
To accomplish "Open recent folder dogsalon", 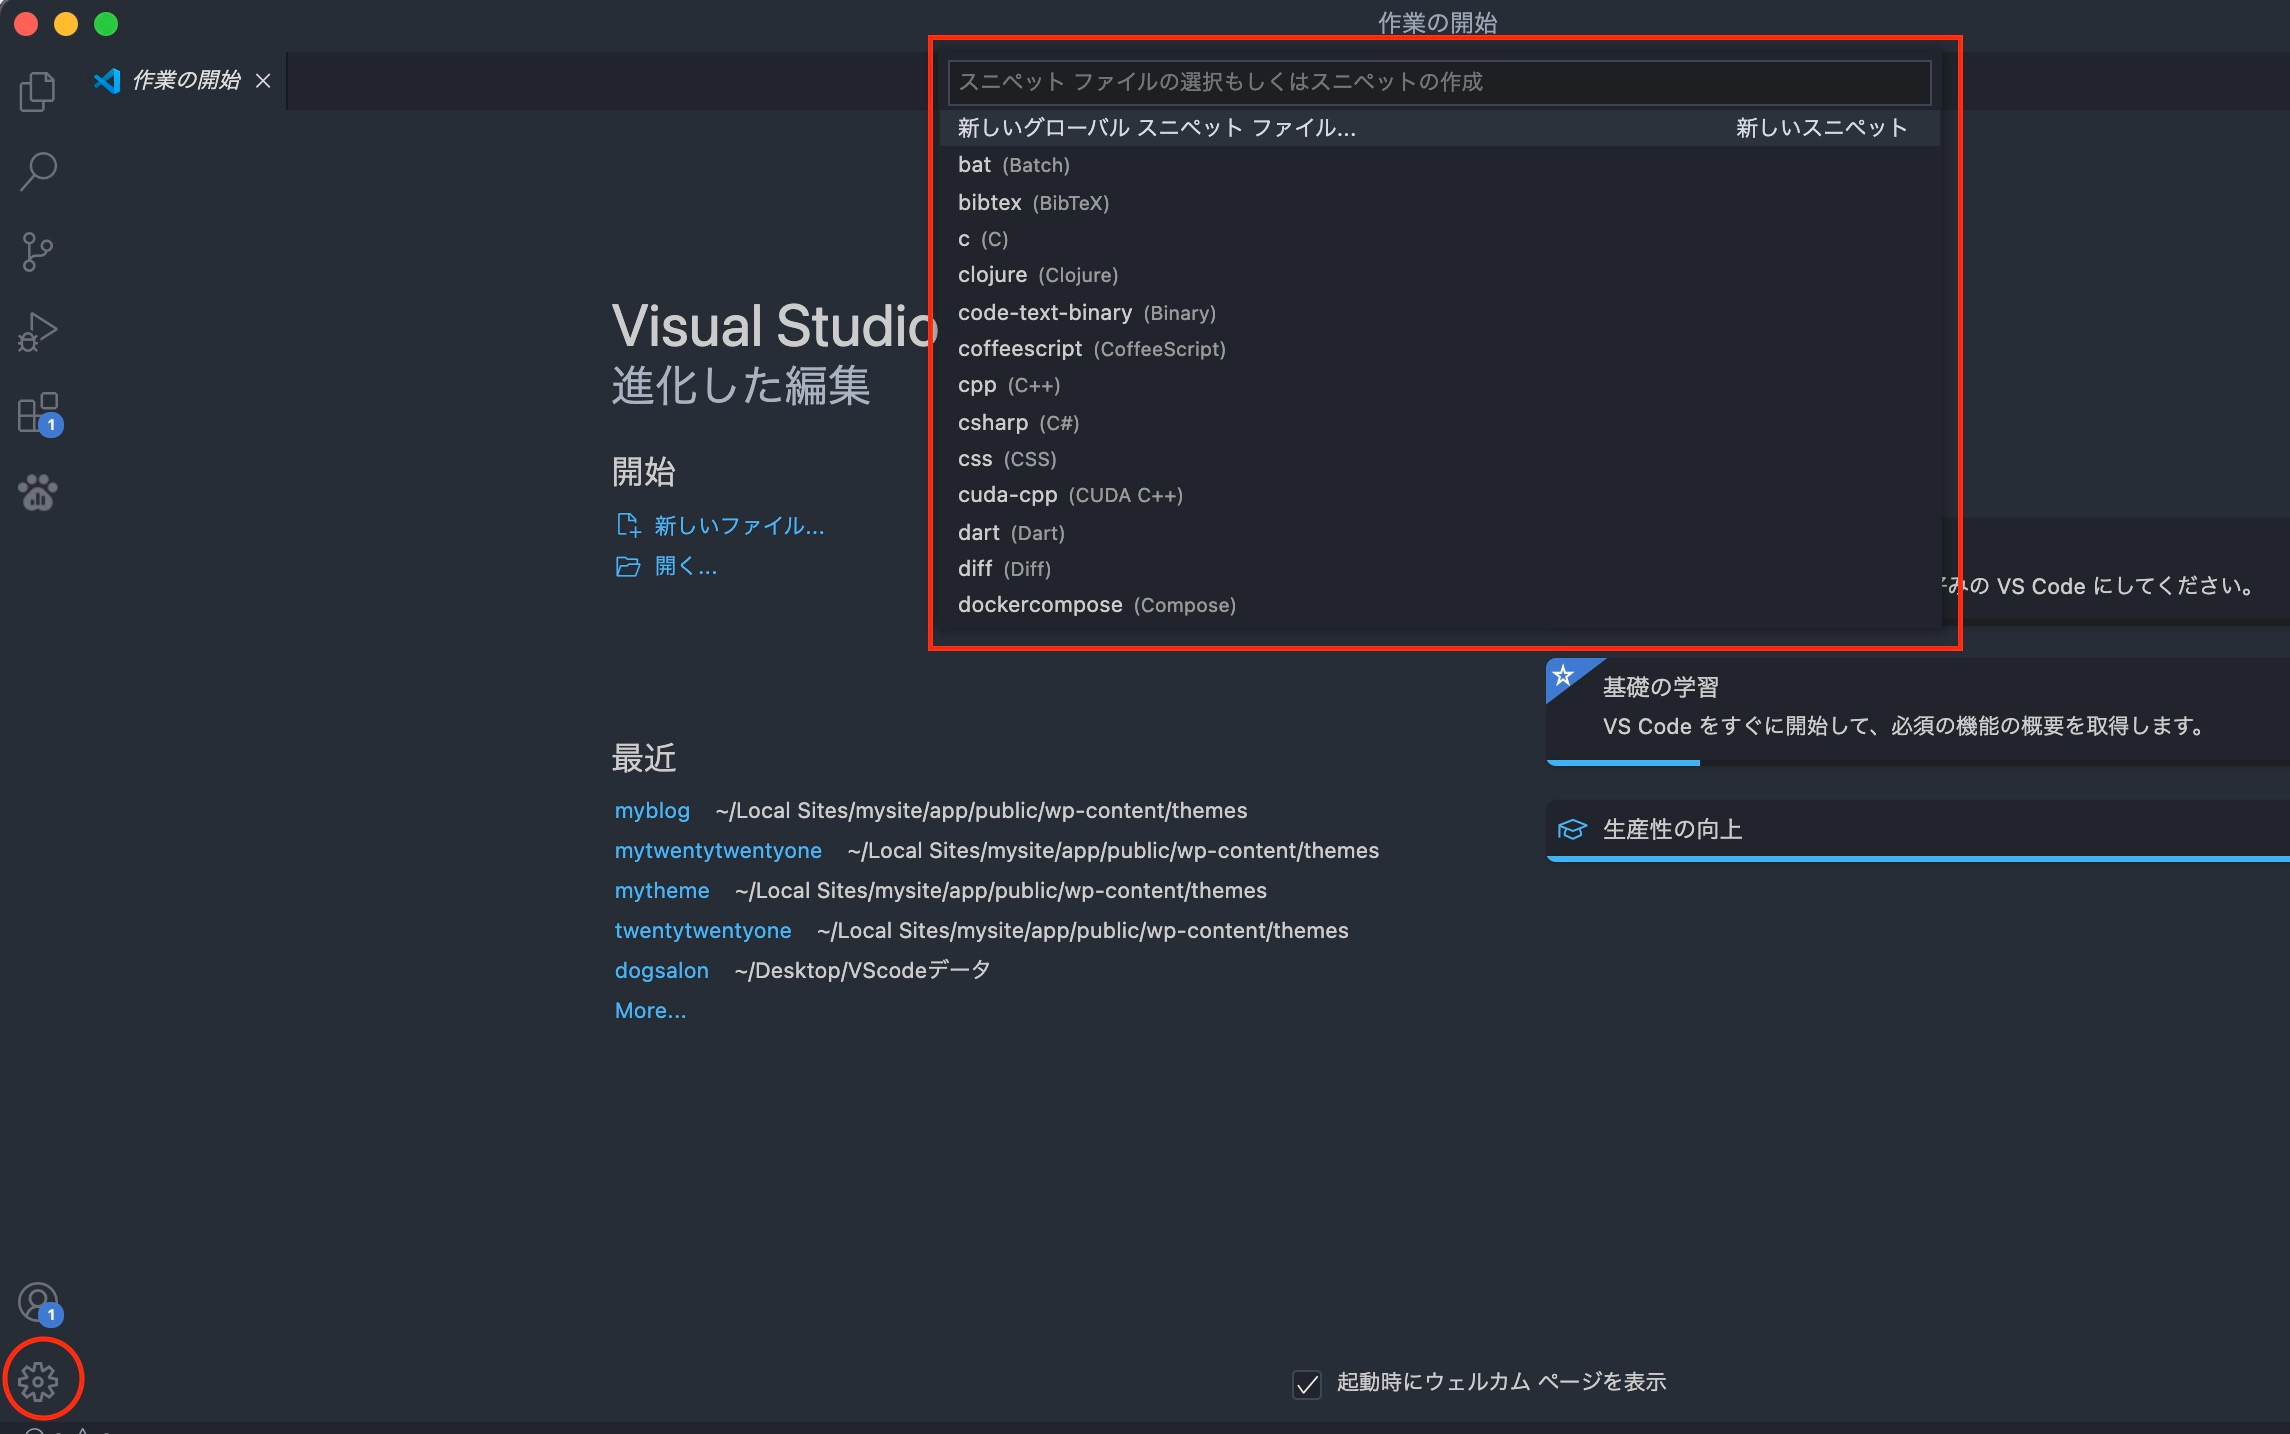I will [x=662, y=970].
